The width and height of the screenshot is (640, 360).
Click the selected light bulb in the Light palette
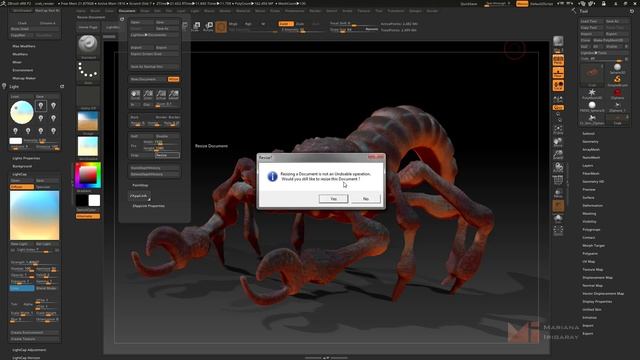41,106
